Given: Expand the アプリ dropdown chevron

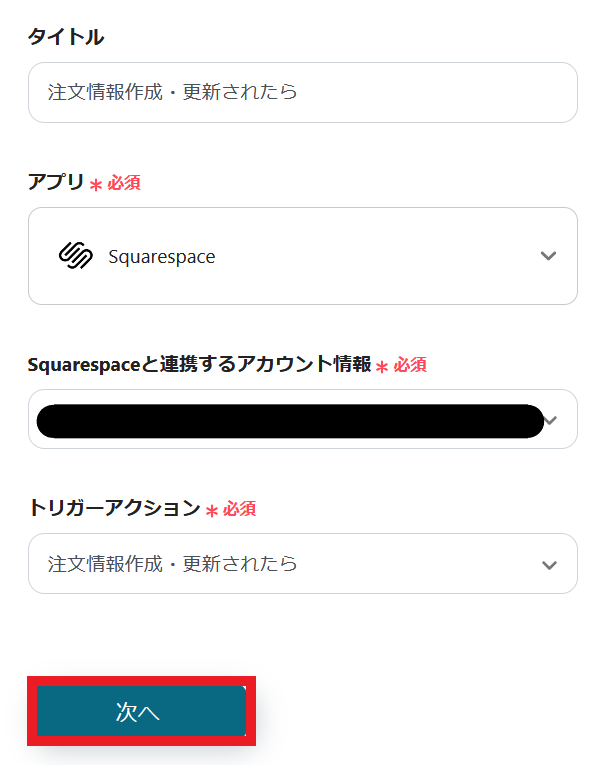Looking at the screenshot, I should click(x=548, y=256).
